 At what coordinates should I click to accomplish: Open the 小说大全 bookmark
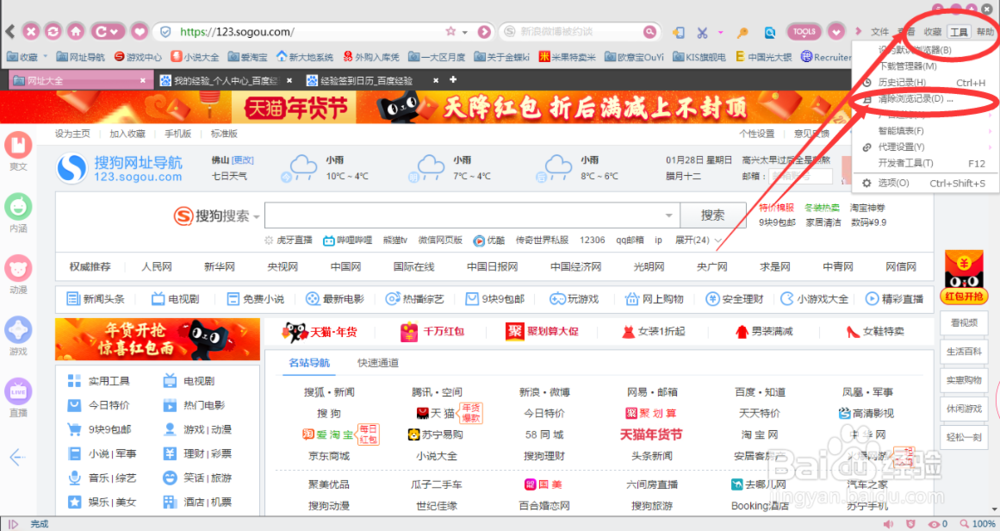[195, 57]
